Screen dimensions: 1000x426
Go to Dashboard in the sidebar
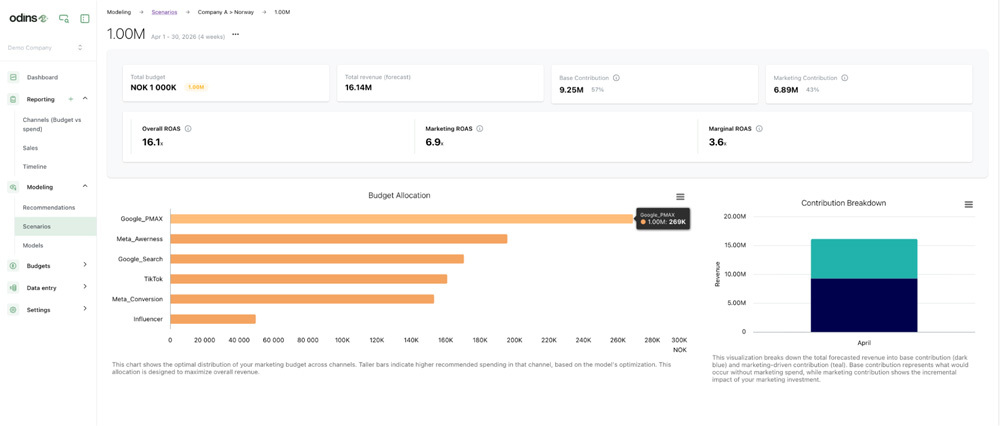(x=42, y=77)
